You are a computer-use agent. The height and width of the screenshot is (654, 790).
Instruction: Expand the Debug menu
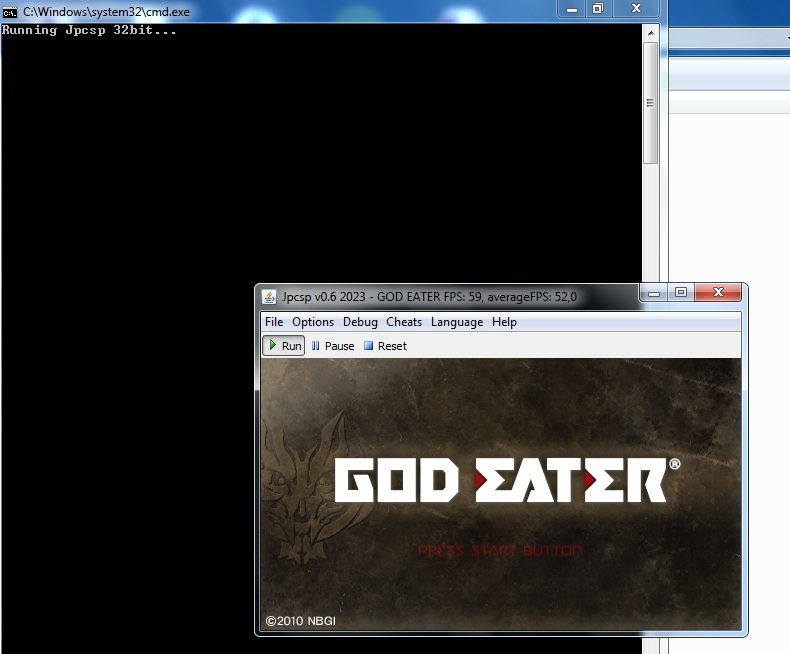360,322
